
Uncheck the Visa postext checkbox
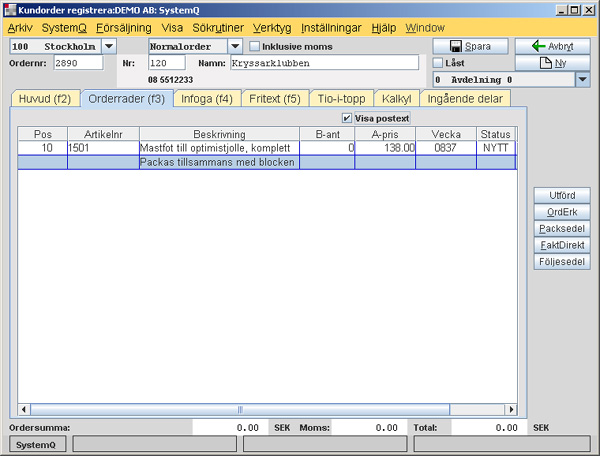pyautogui.click(x=347, y=118)
